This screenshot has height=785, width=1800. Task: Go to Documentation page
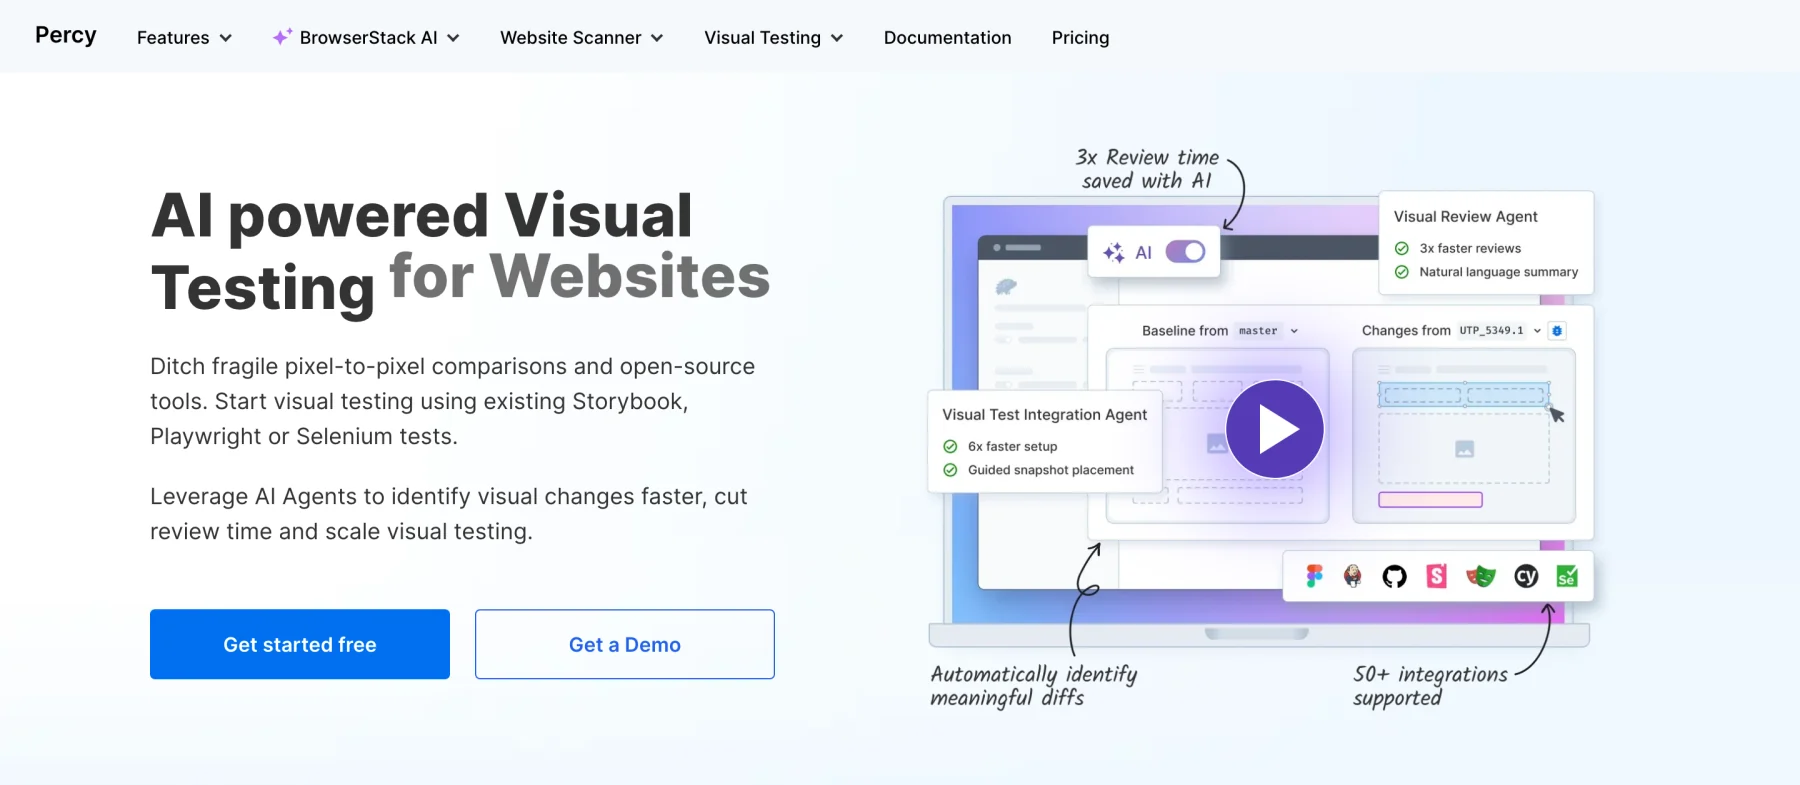point(947,38)
